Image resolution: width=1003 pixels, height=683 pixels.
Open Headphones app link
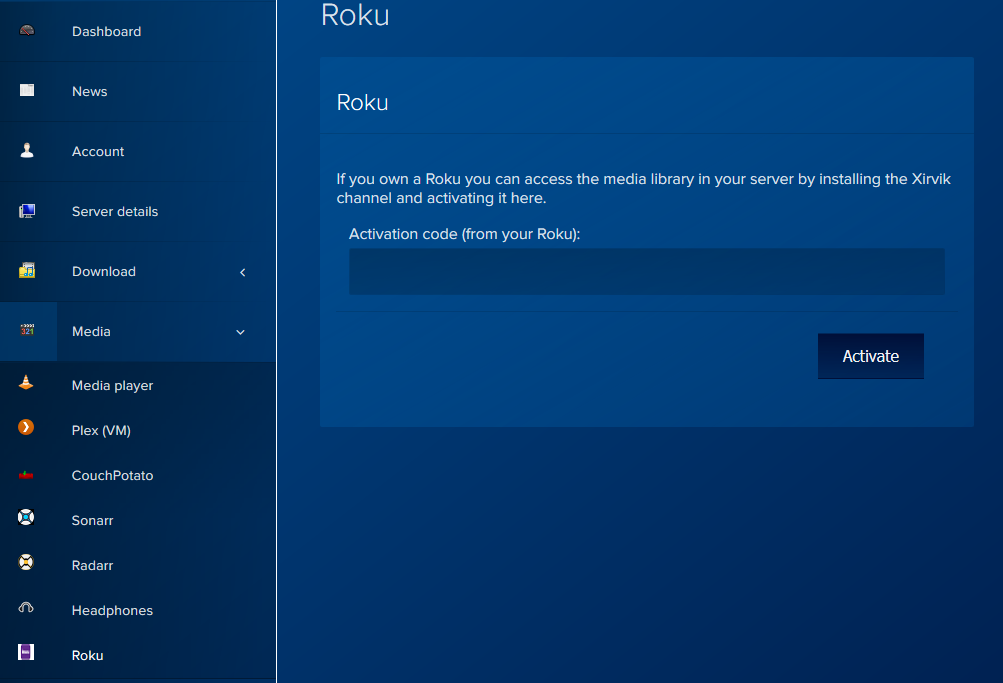[x=112, y=611]
